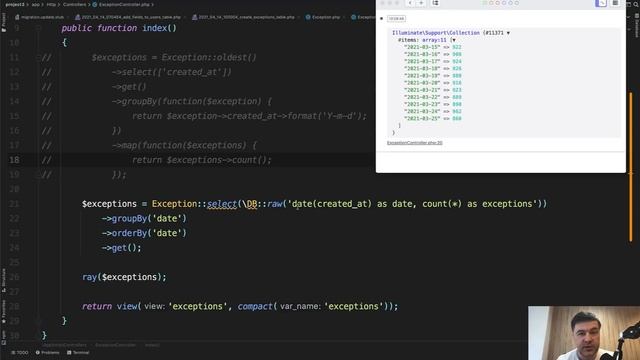
Task: Click ->orderBy('date') on line 23
Action: click(144, 233)
